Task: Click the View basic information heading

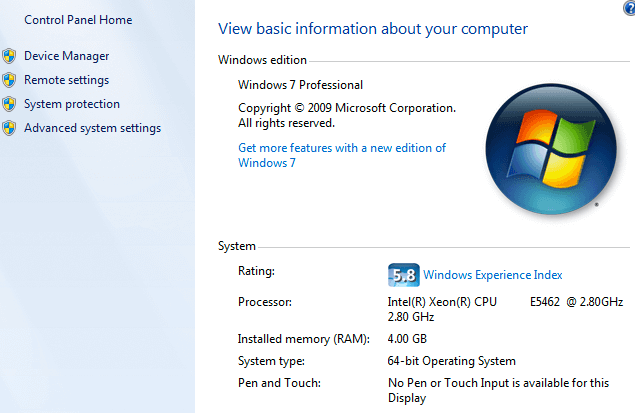Action: tap(373, 29)
